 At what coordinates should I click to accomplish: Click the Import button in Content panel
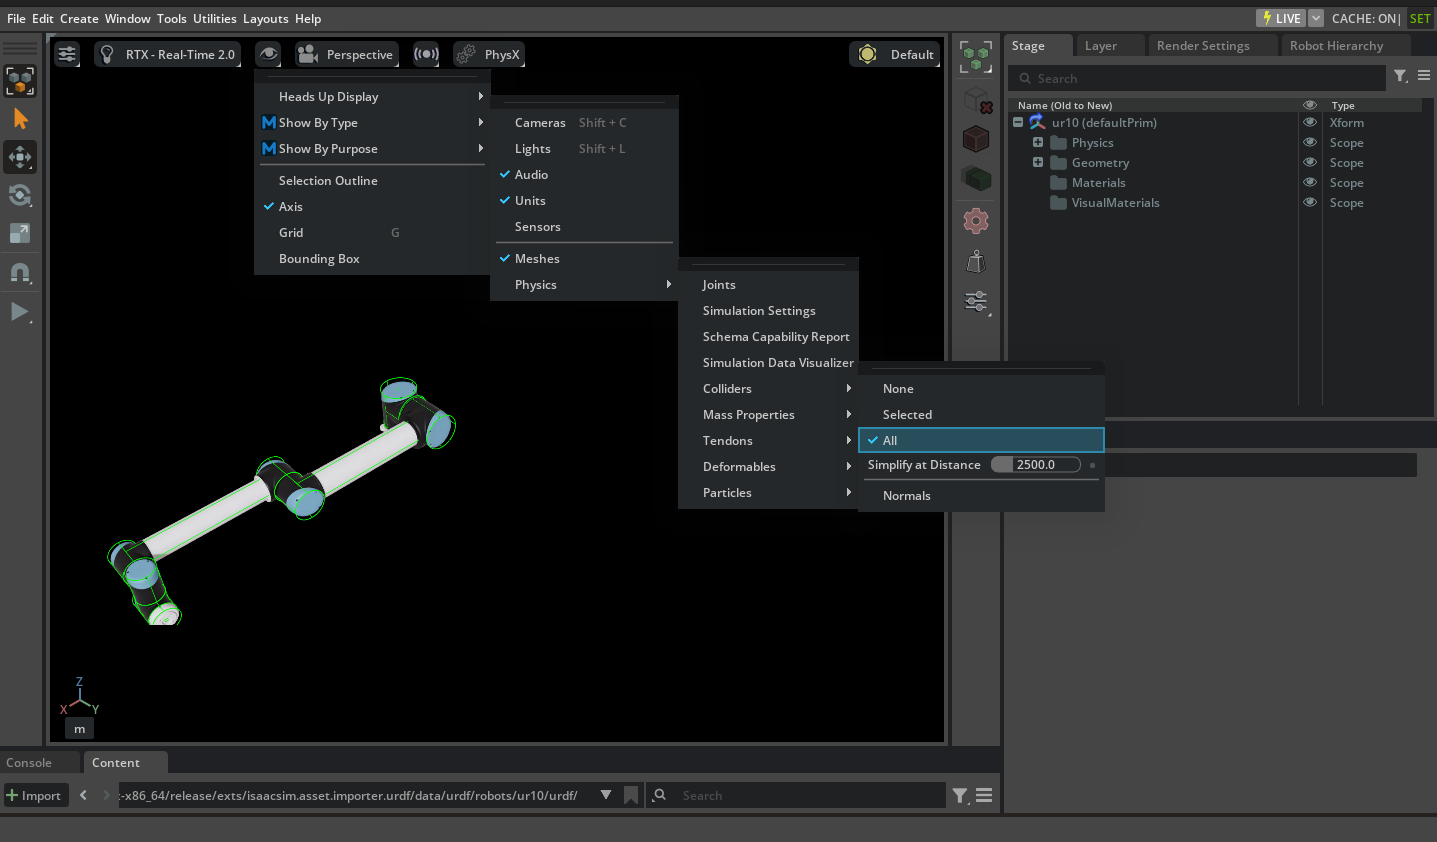(34, 796)
